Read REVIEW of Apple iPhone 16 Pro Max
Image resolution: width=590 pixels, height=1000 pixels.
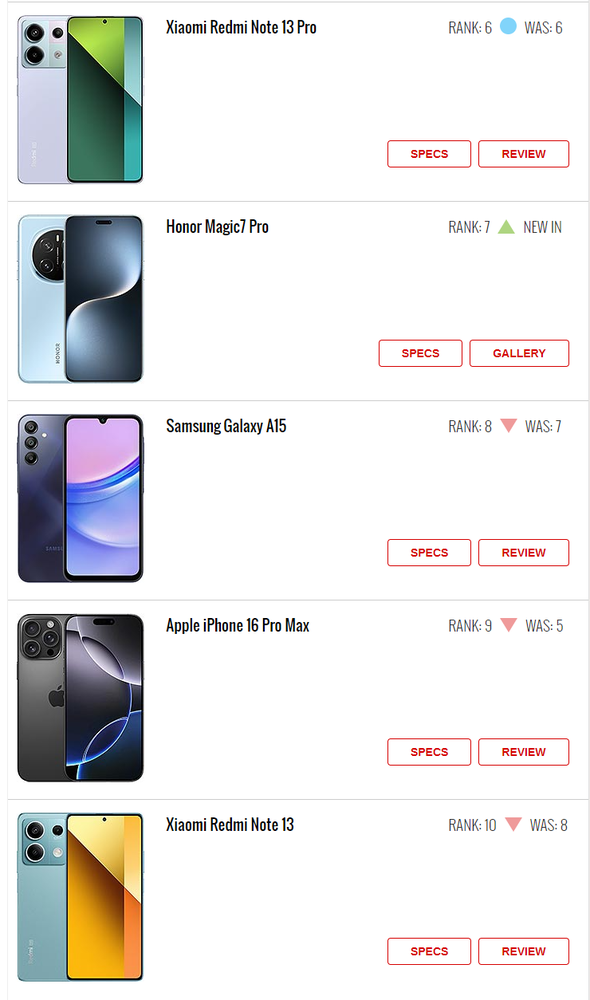(x=524, y=752)
